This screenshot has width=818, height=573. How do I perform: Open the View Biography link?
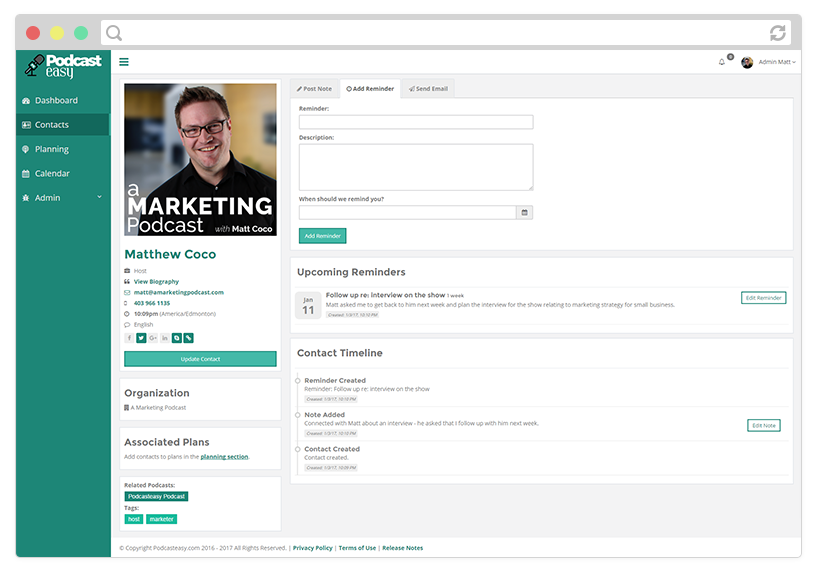click(x=156, y=281)
